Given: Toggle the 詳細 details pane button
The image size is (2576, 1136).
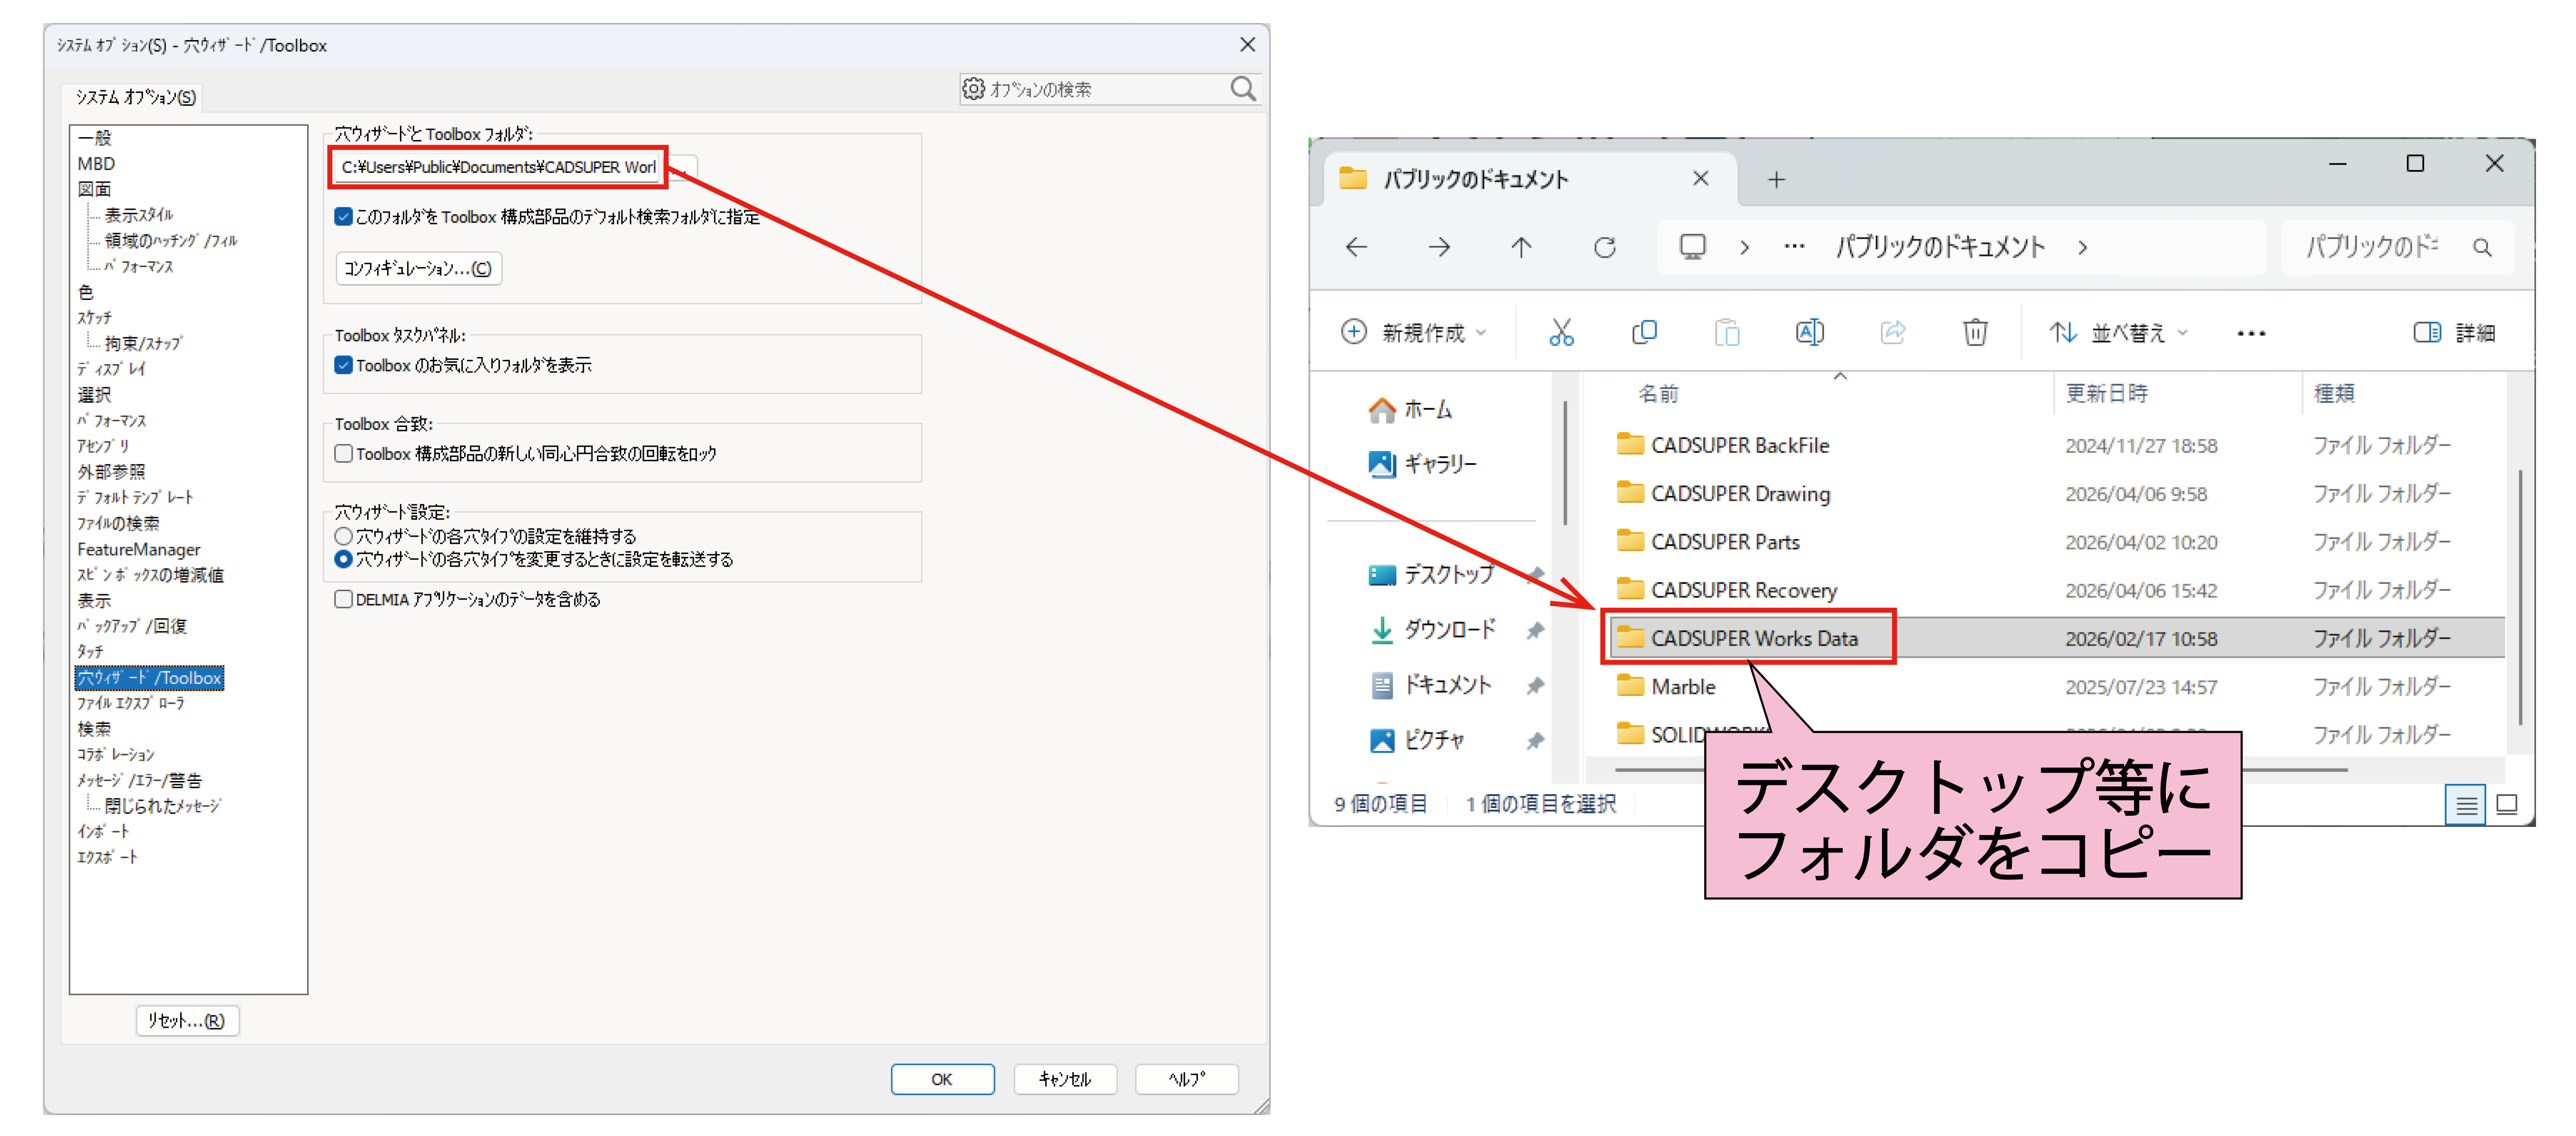Looking at the screenshot, I should click(x=2454, y=332).
